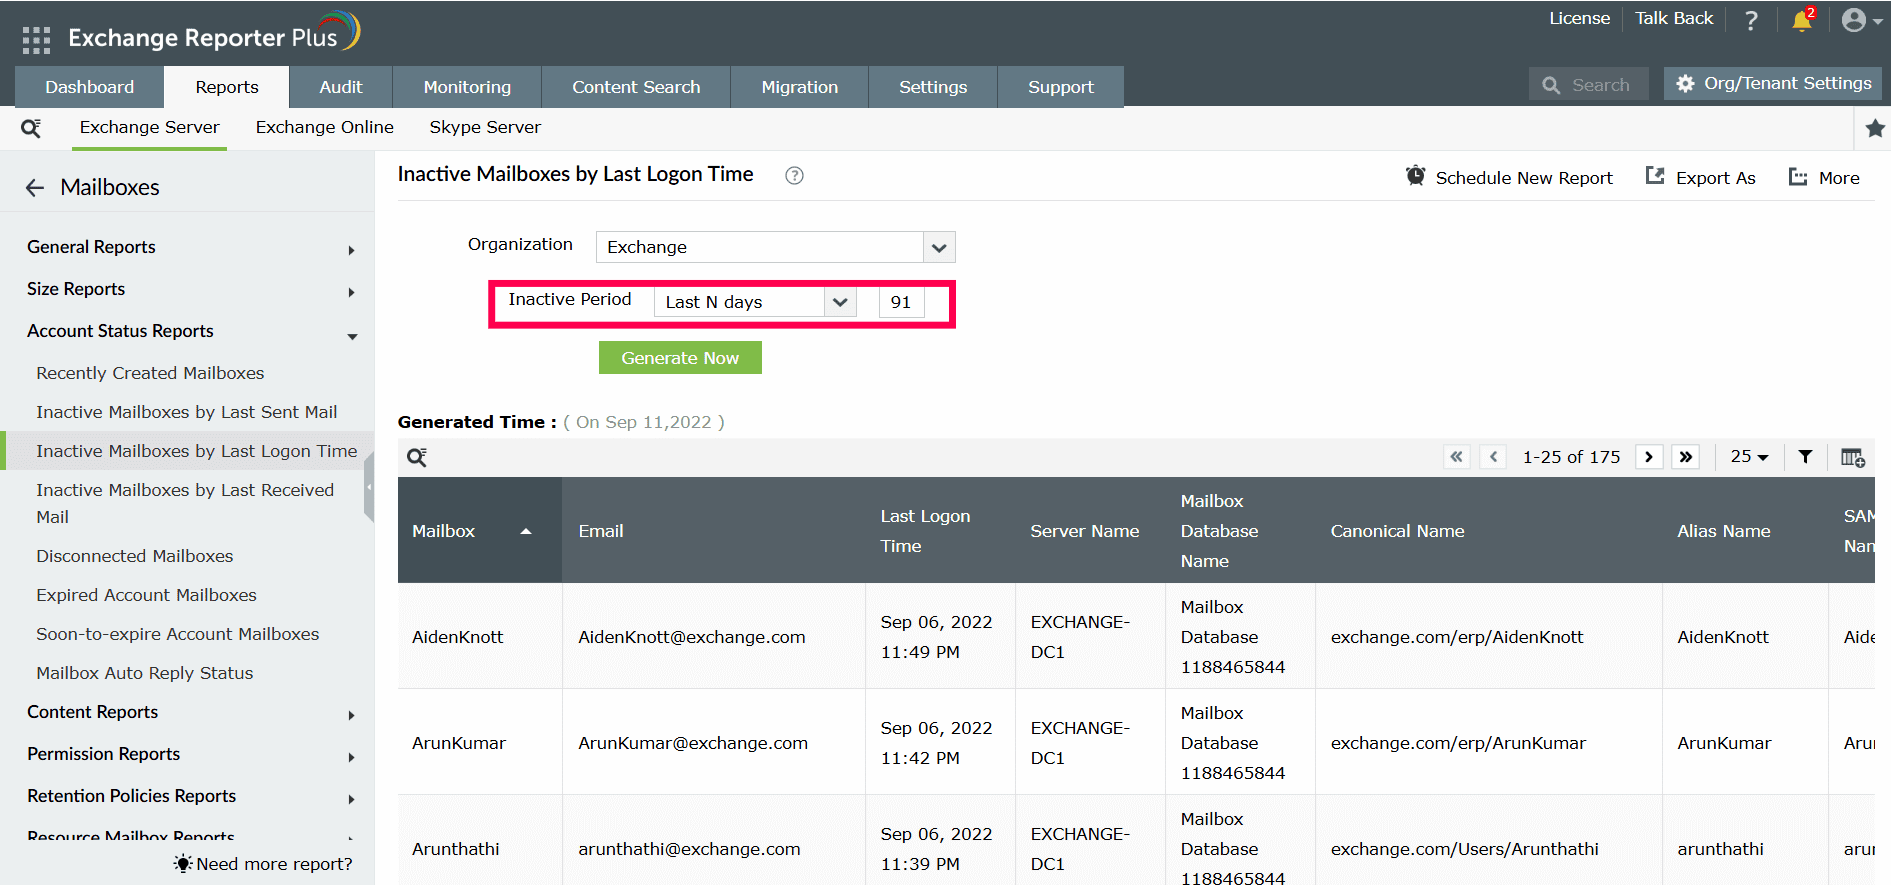This screenshot has height=885, width=1891.
Task: Open the table filter funnel
Action: coord(1805,457)
